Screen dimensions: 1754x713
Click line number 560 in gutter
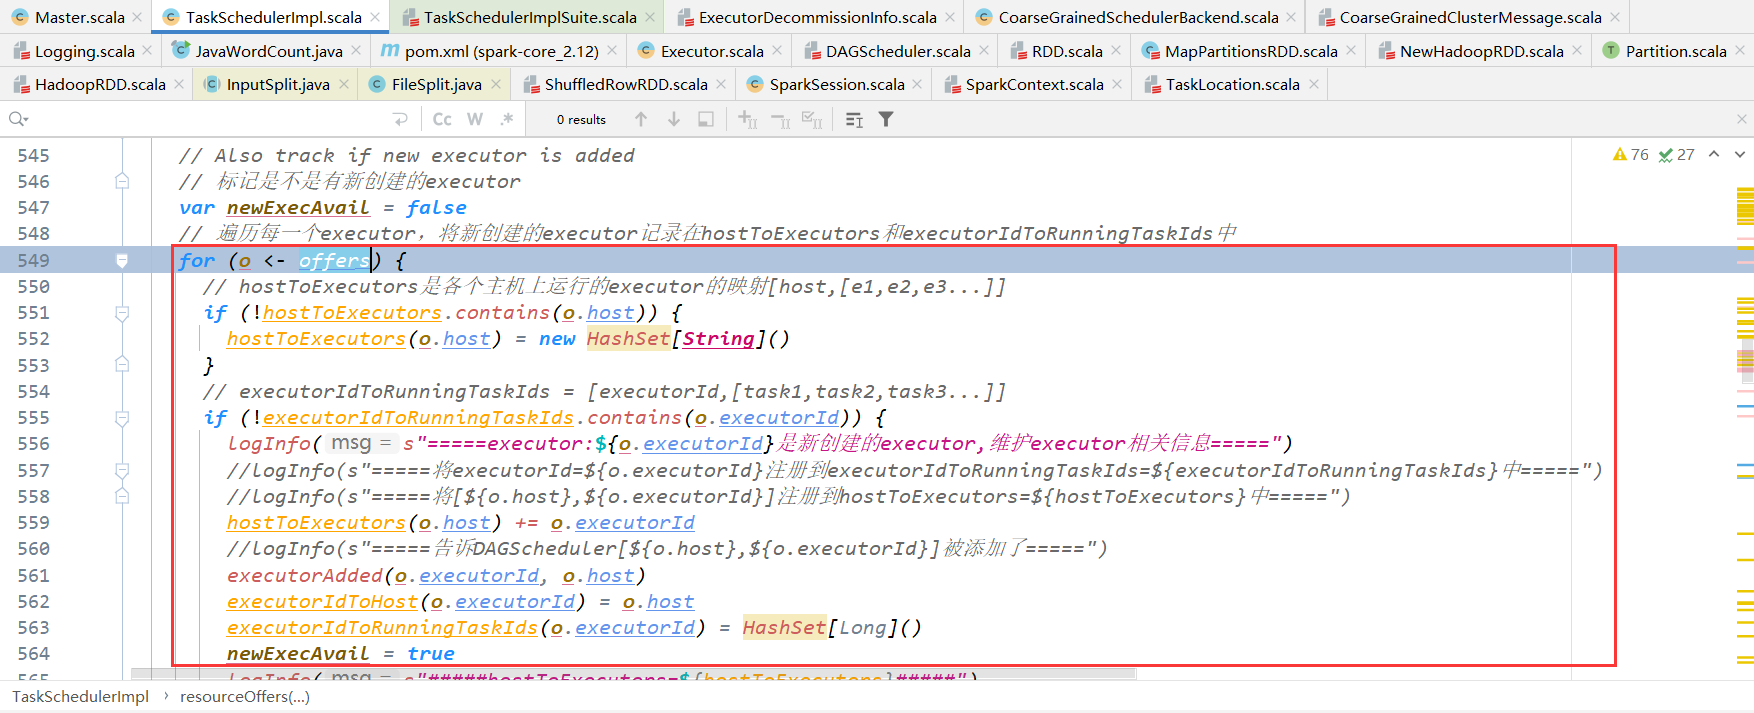pos(33,549)
